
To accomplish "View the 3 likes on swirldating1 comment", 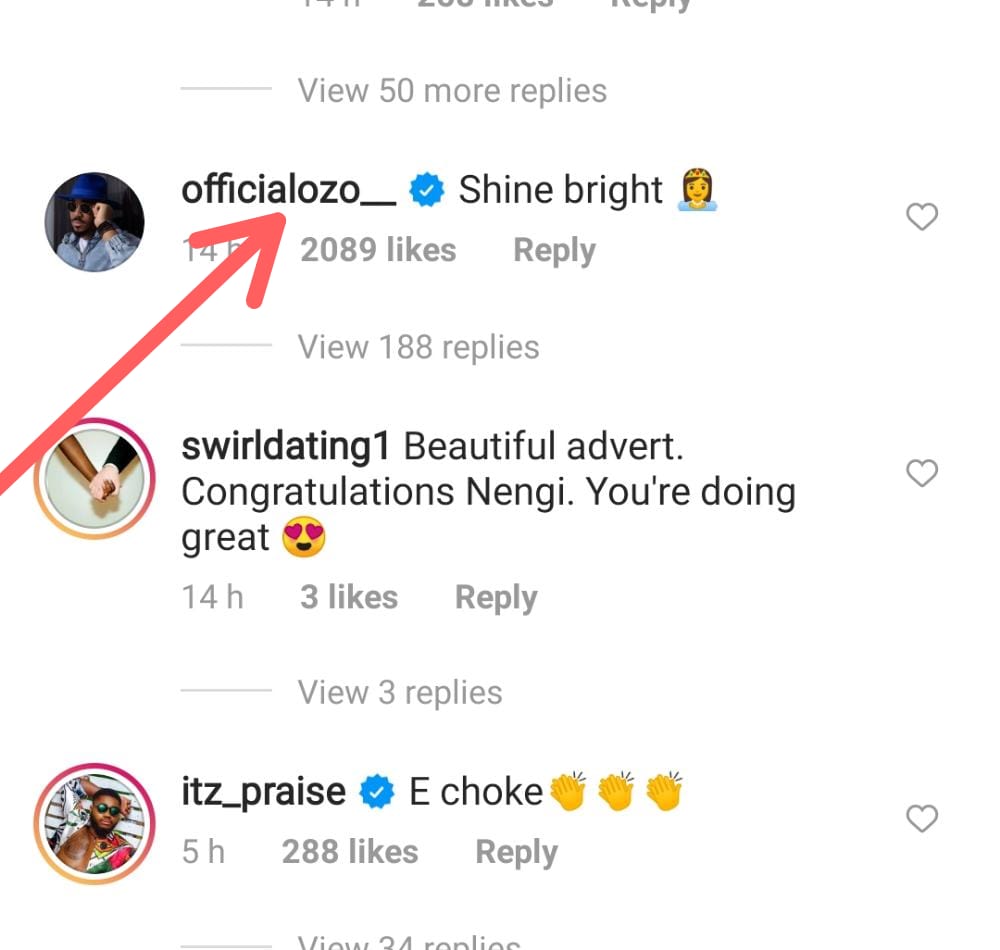I will (349, 597).
